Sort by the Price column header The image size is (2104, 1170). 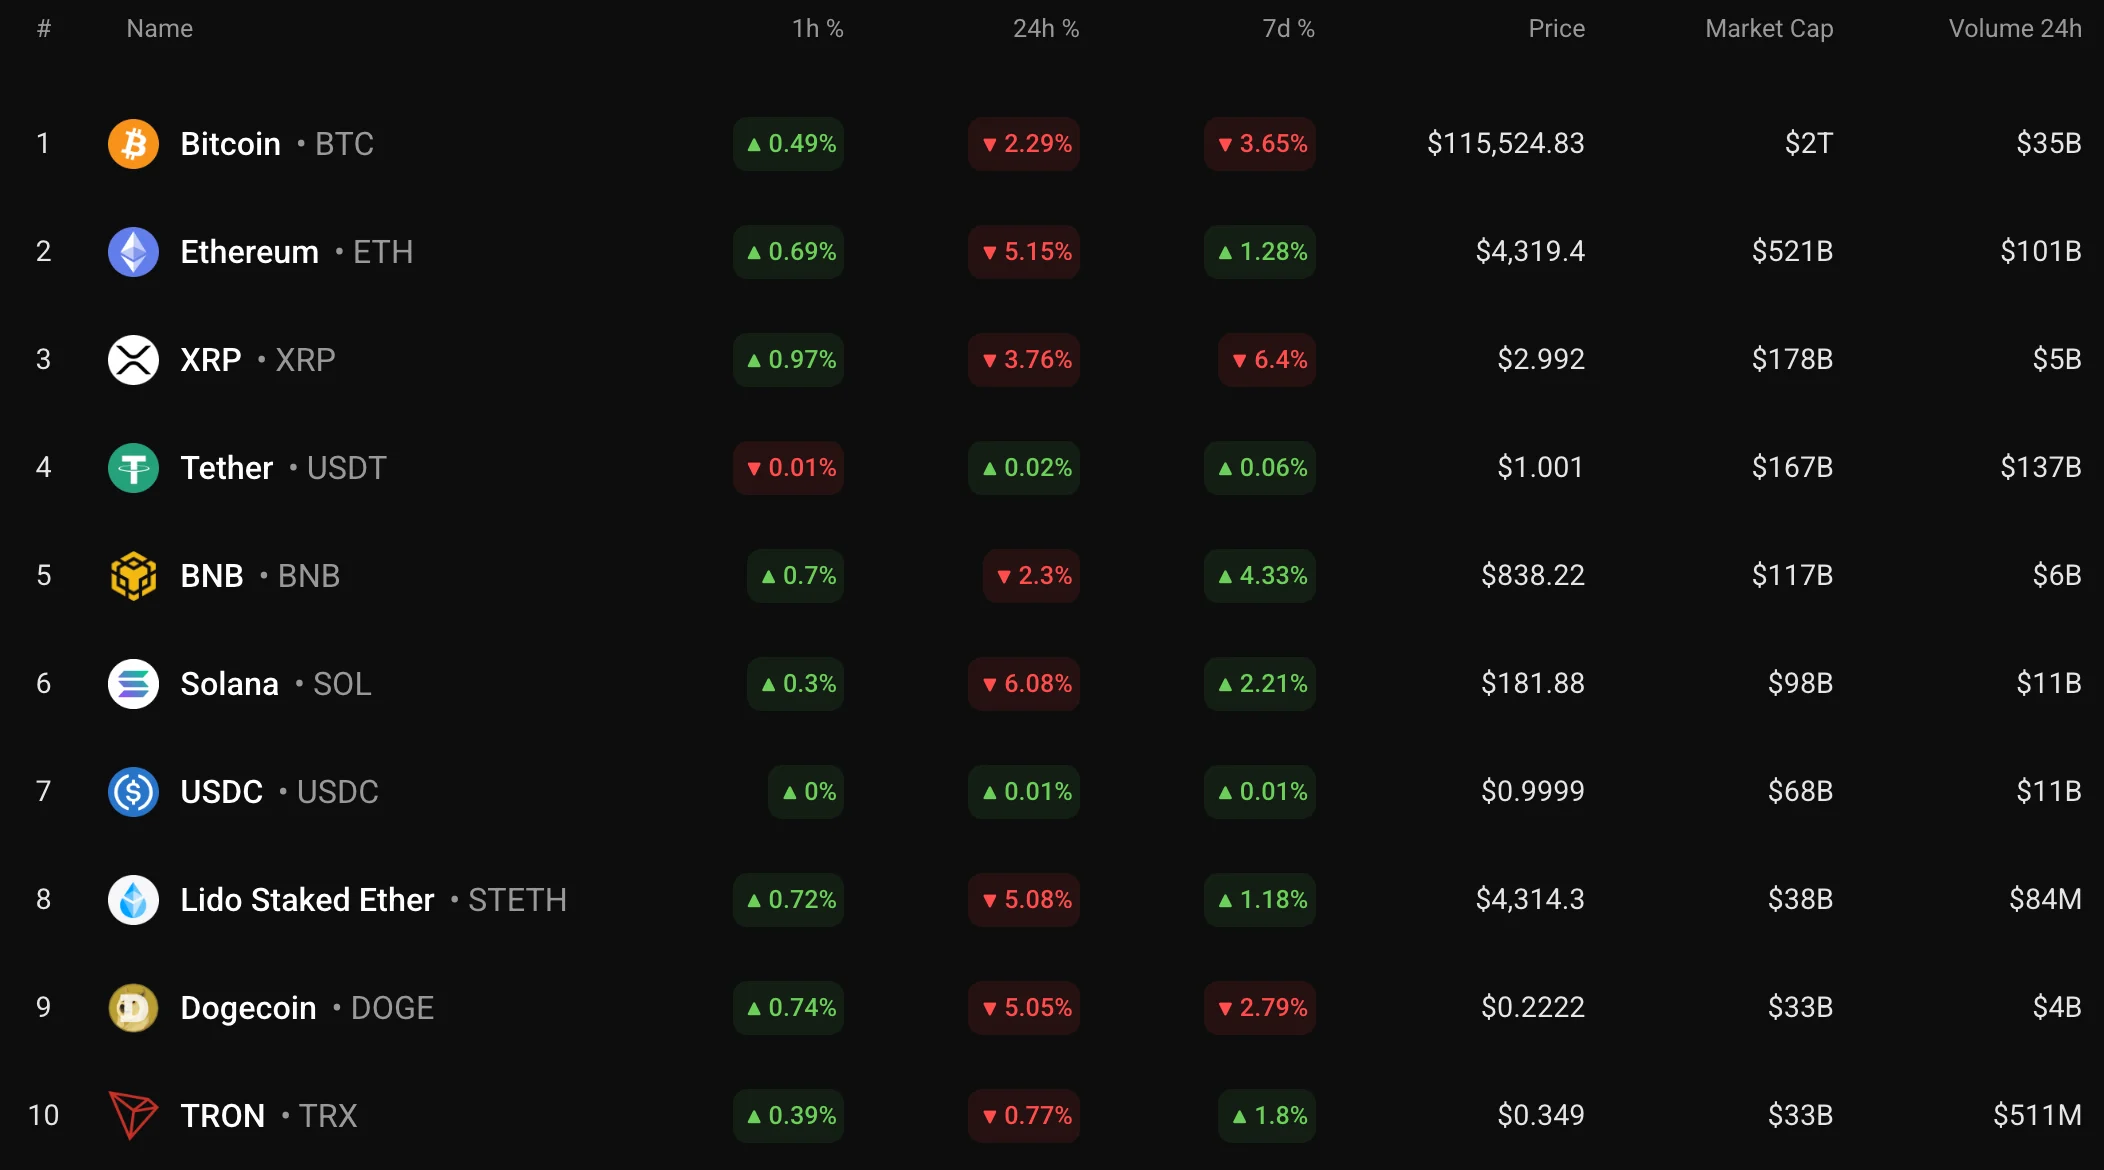tap(1556, 29)
